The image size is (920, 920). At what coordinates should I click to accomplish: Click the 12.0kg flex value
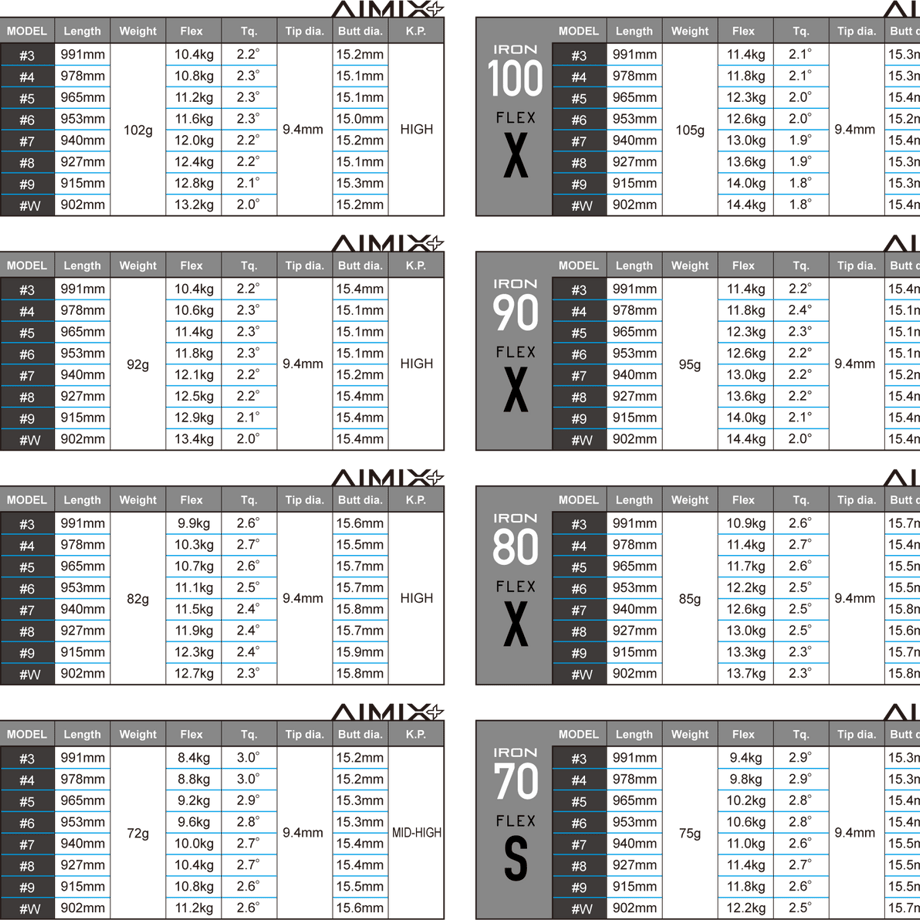[x=194, y=140]
